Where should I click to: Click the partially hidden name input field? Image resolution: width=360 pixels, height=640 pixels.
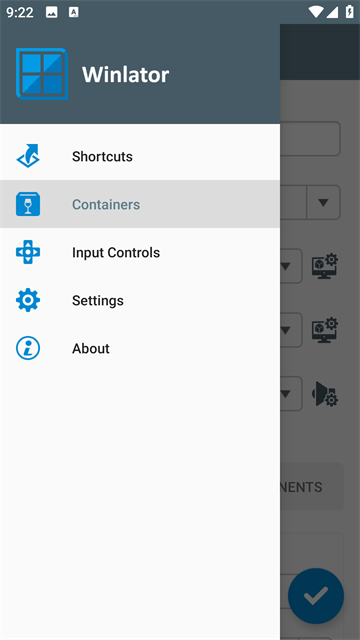310,138
